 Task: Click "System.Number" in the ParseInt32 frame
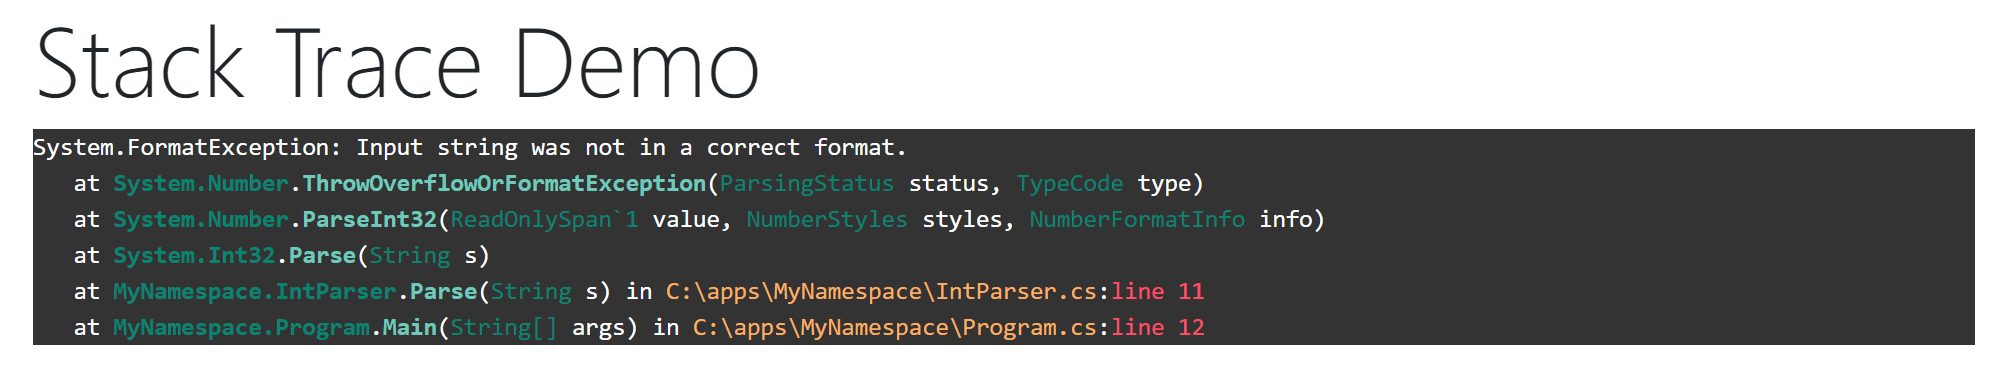coord(201,220)
